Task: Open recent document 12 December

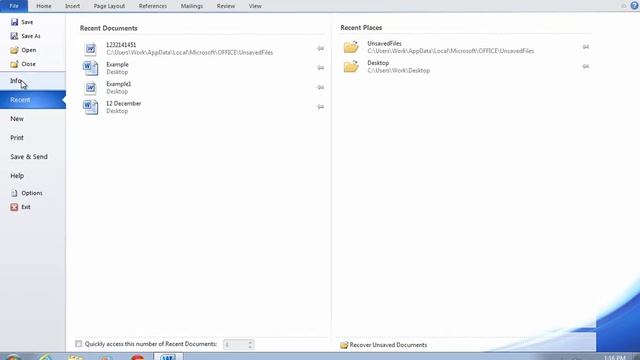Action: 124,104
